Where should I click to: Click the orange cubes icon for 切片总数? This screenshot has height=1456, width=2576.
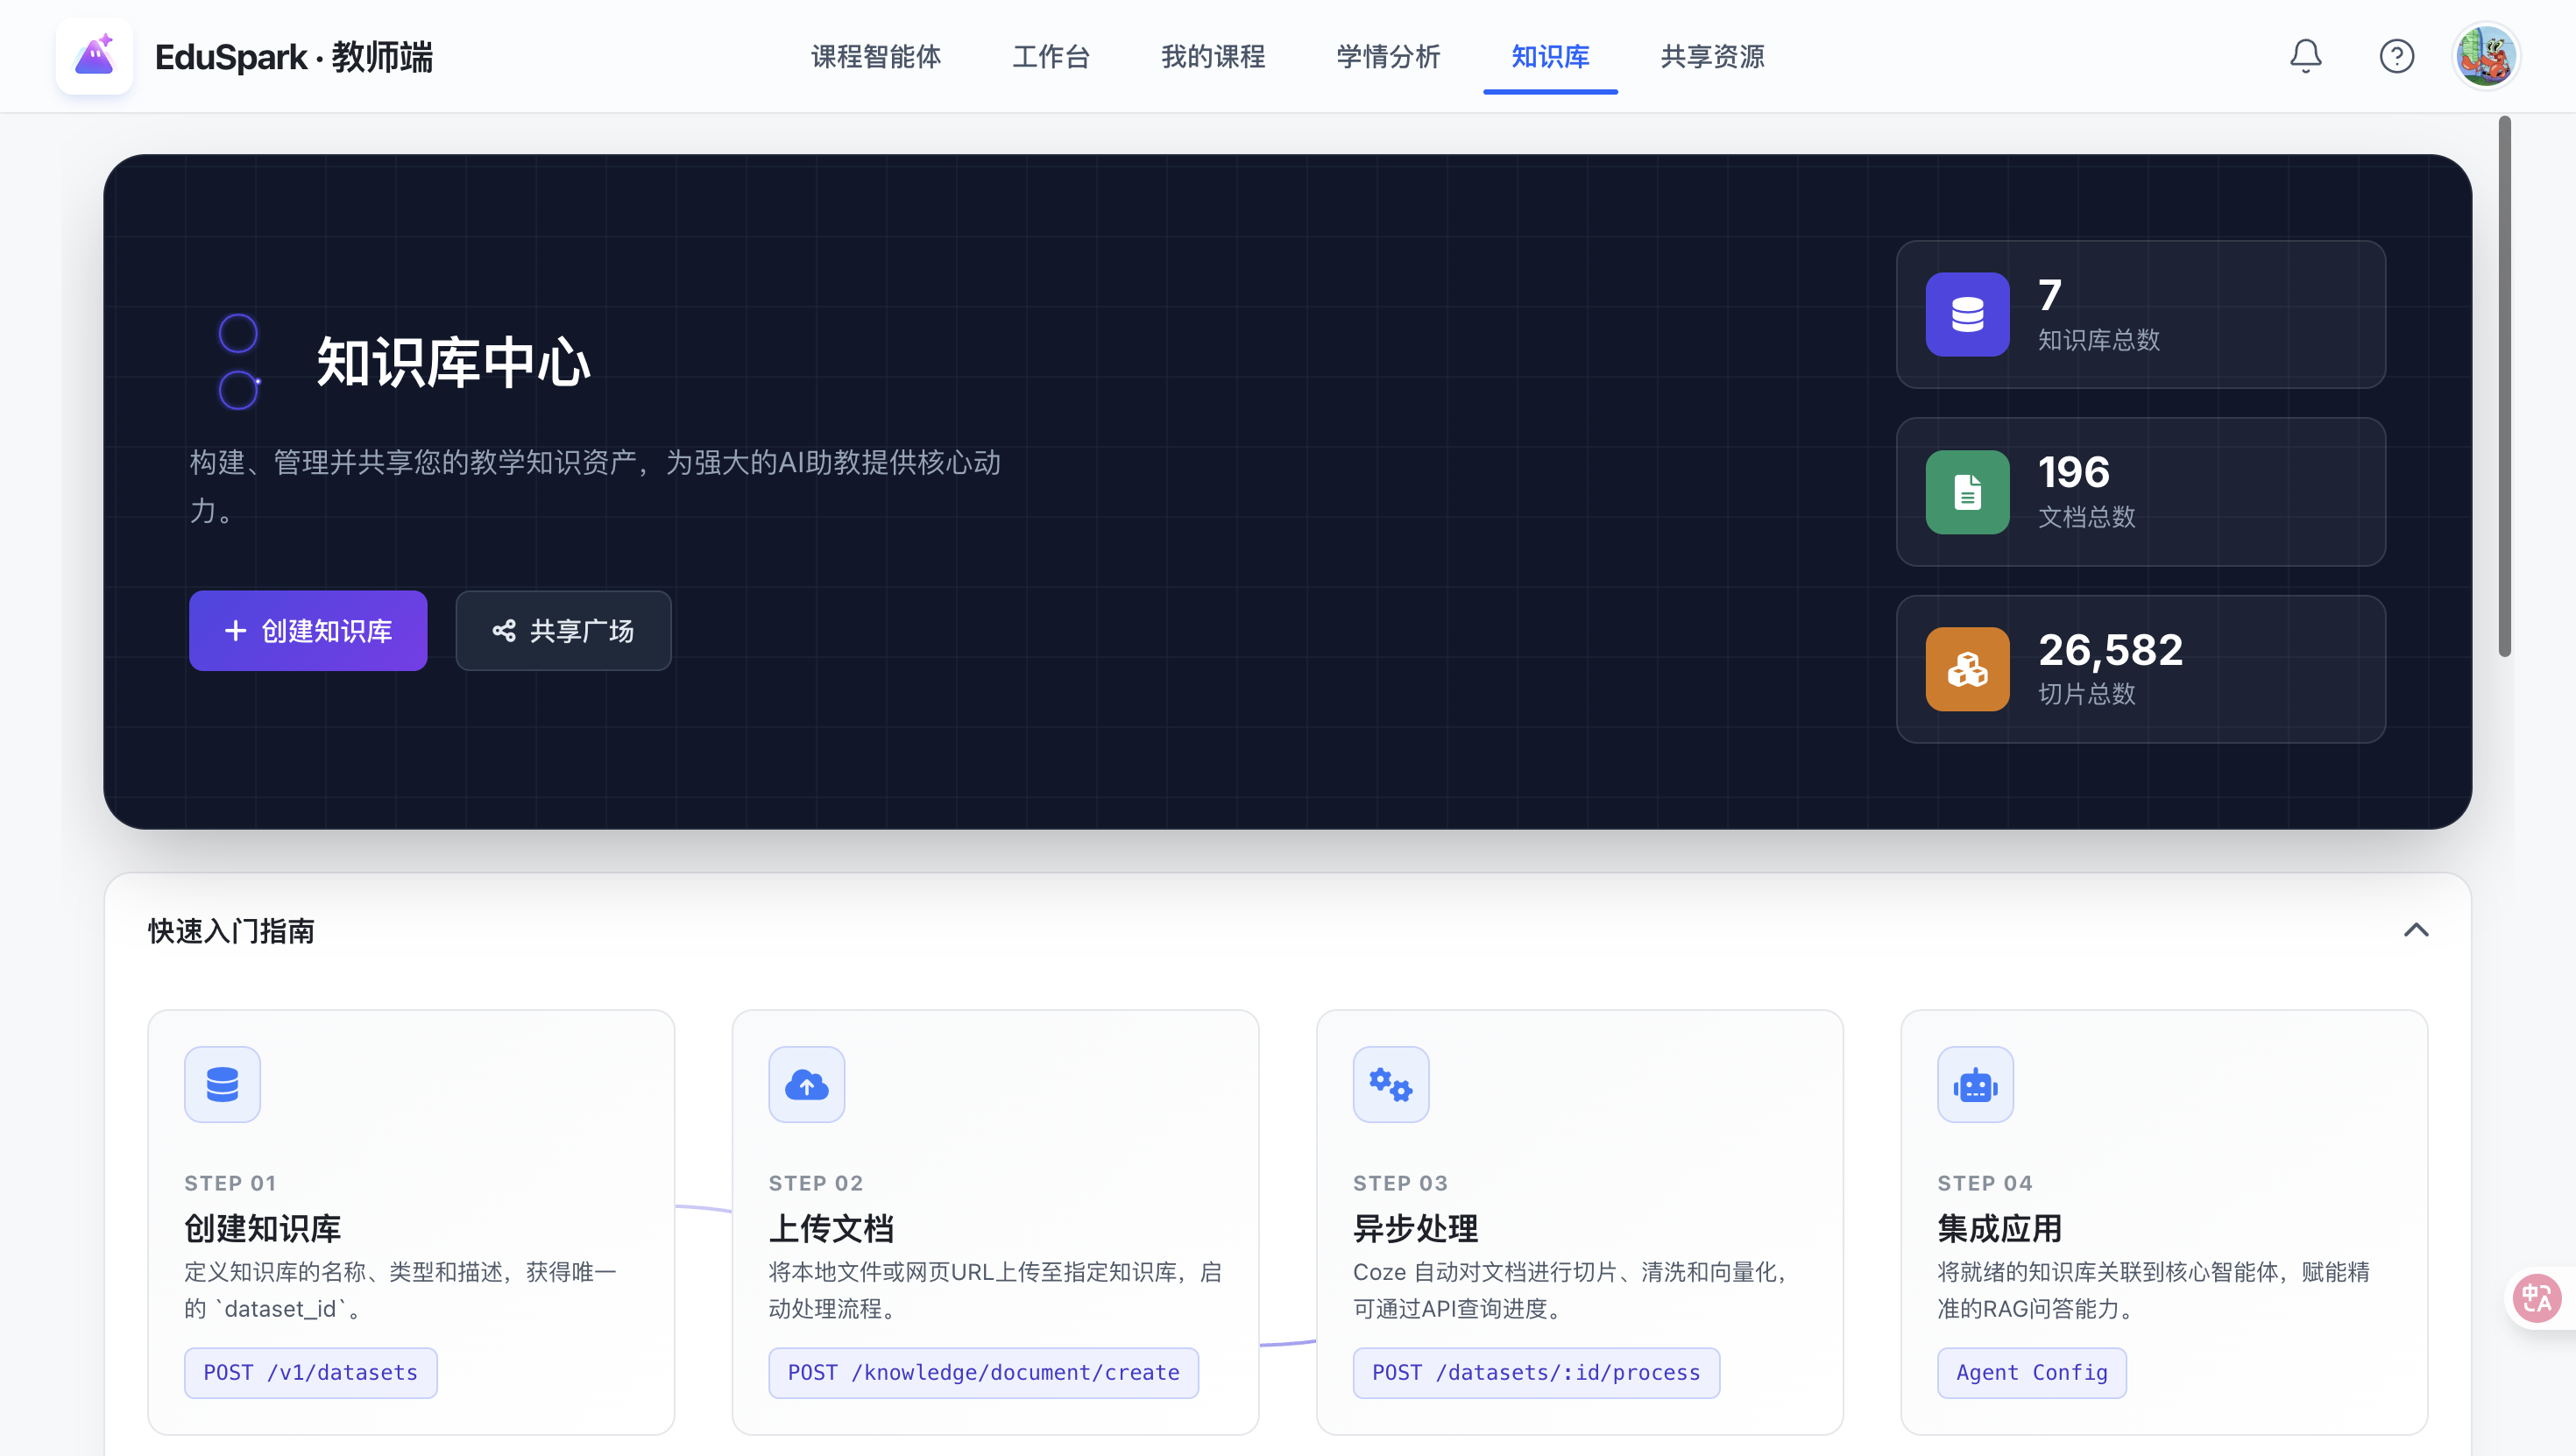coord(1967,669)
